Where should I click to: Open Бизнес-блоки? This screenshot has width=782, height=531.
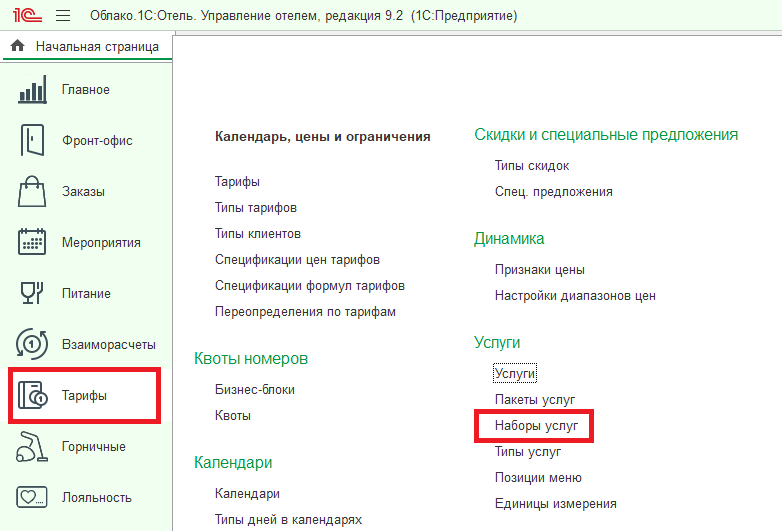(255, 389)
